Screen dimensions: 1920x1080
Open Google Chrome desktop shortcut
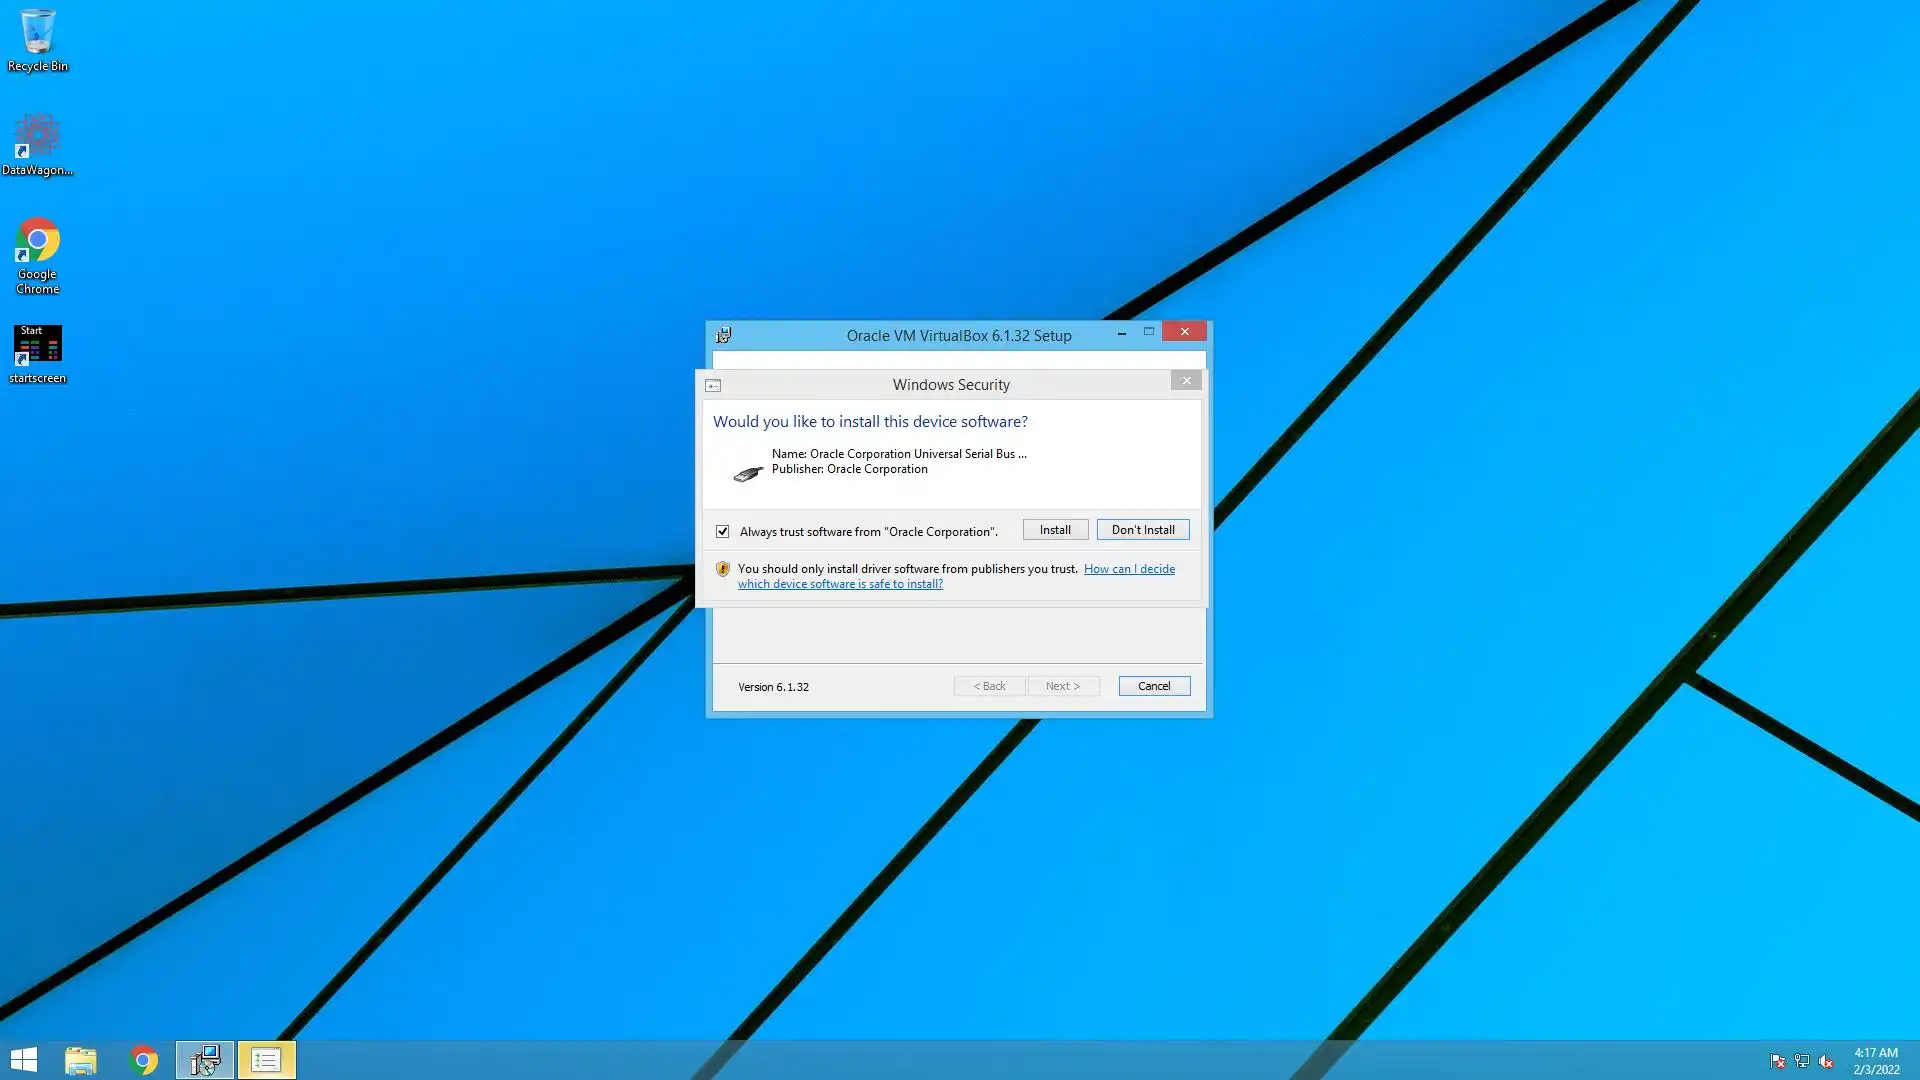(37, 254)
